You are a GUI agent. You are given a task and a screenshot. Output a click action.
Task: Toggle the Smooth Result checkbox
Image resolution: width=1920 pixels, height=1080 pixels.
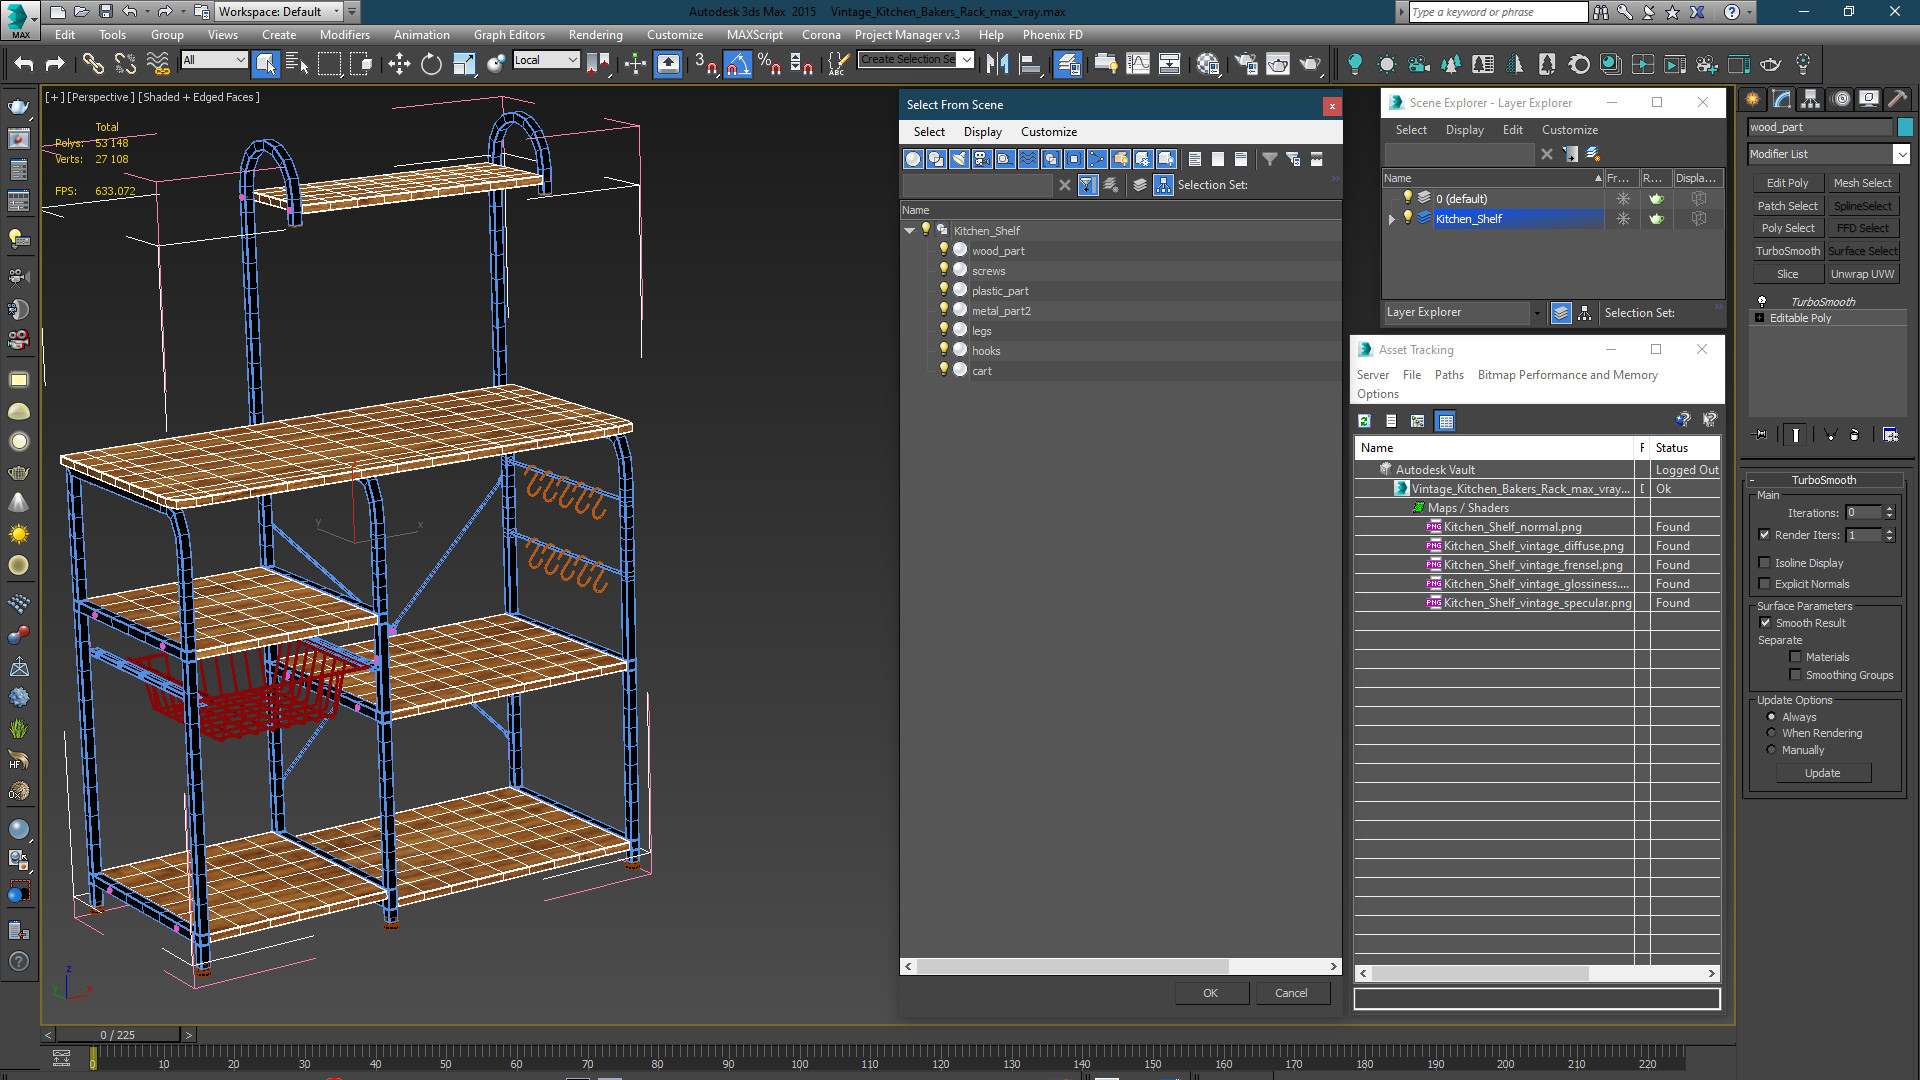pyautogui.click(x=1765, y=623)
